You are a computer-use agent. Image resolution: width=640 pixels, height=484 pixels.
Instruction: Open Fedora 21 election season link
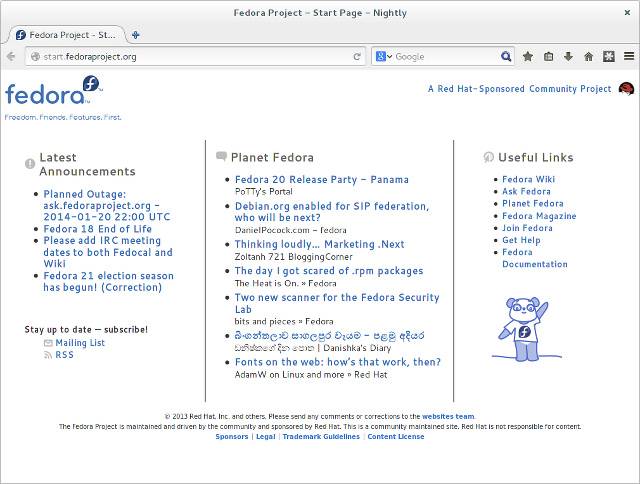point(108,282)
